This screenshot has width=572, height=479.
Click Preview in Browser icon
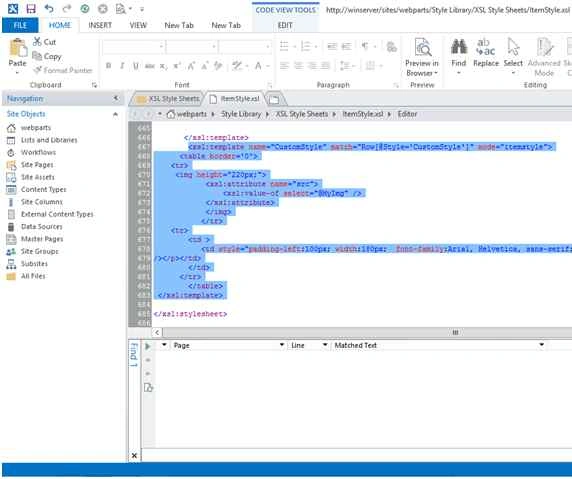[x=422, y=47]
